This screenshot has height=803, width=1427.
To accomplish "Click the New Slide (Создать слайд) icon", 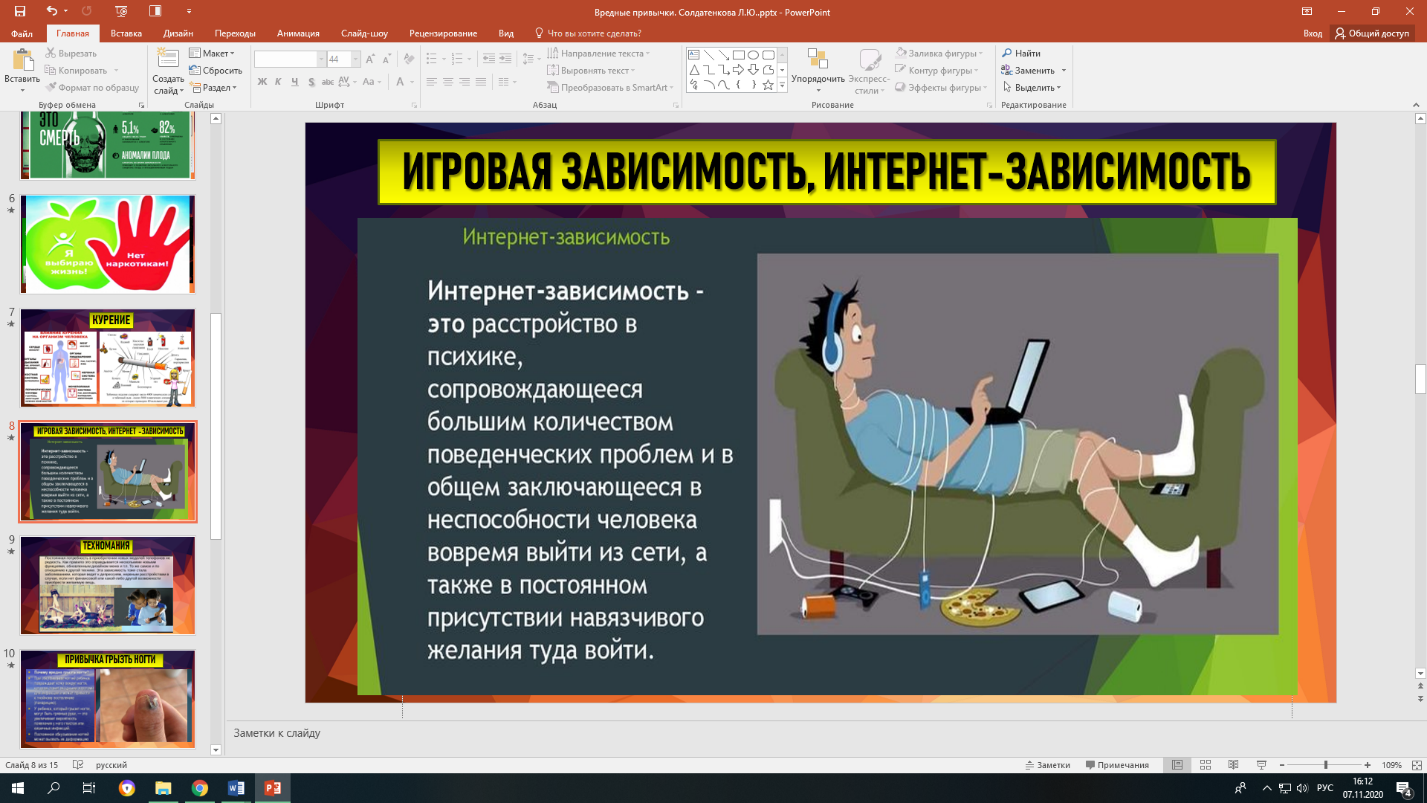I will click(x=168, y=59).
